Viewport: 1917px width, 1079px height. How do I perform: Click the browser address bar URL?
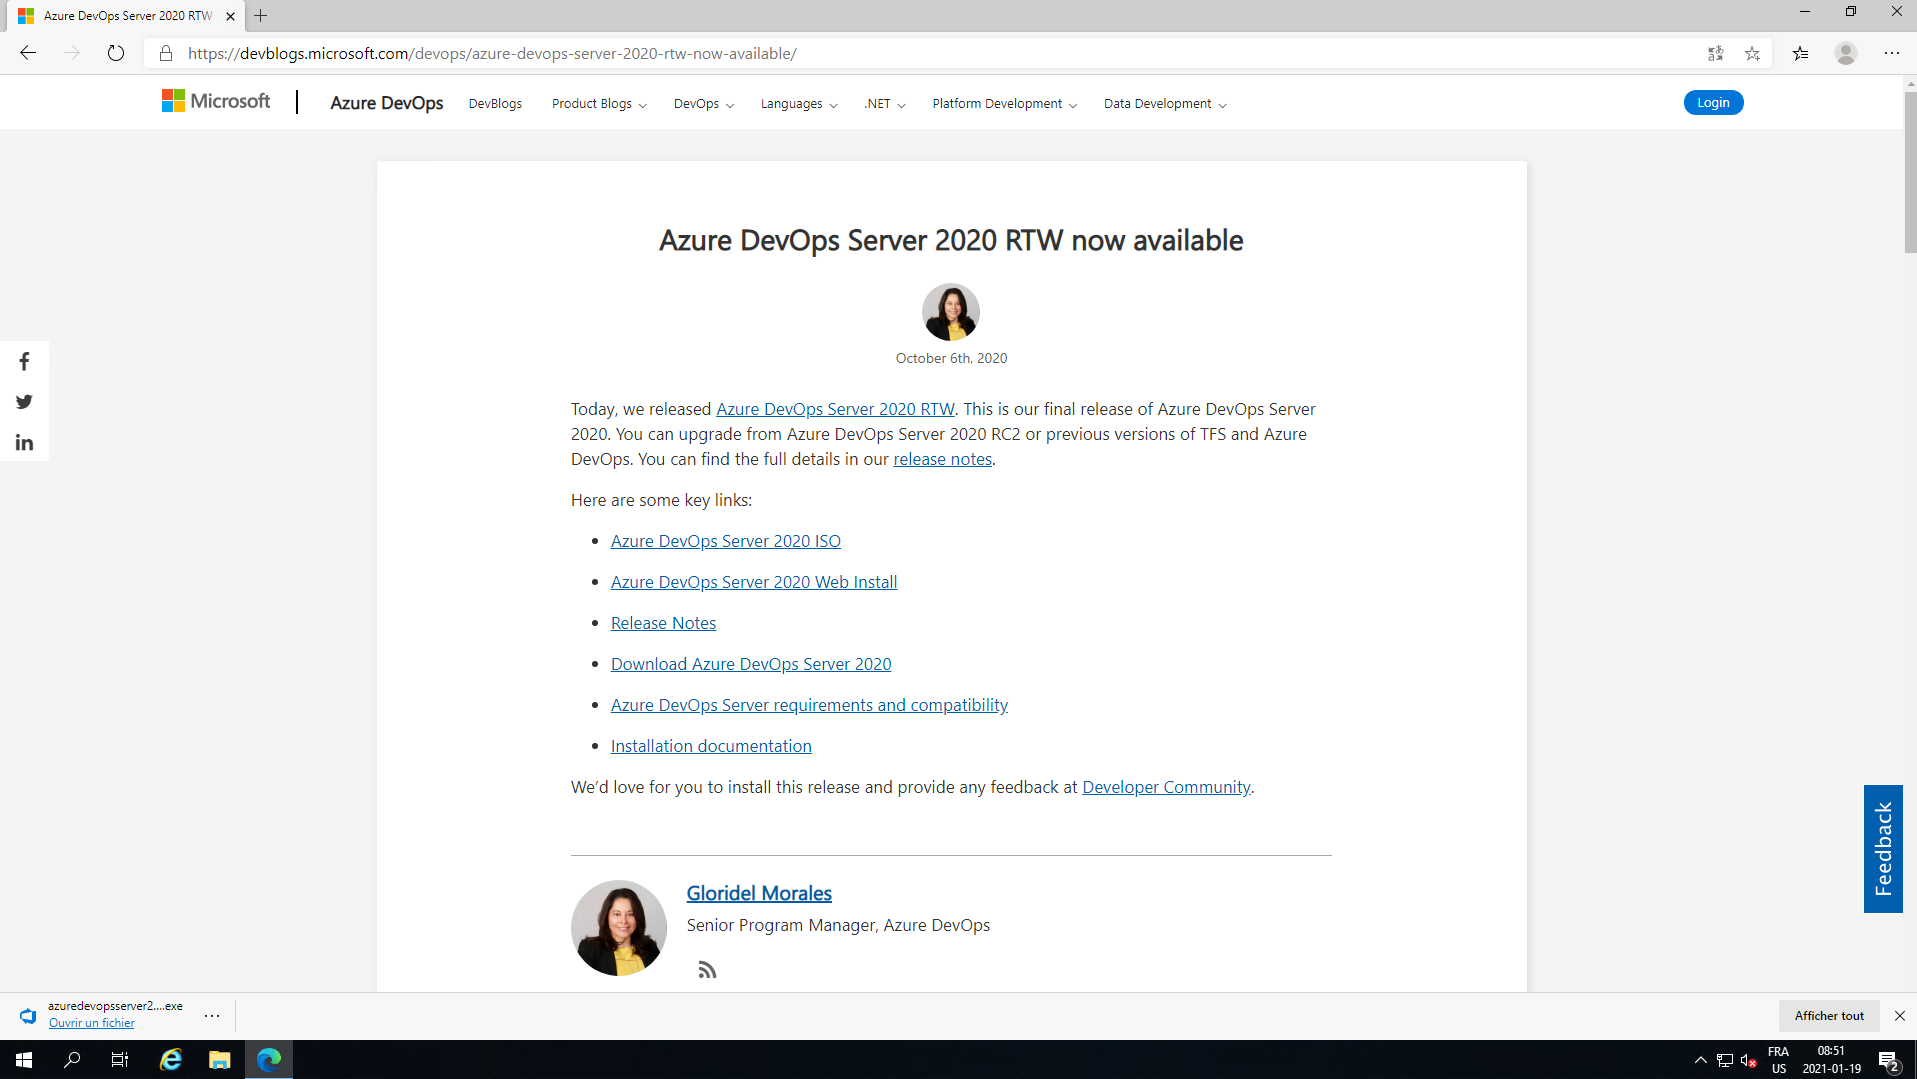pyautogui.click(x=492, y=54)
